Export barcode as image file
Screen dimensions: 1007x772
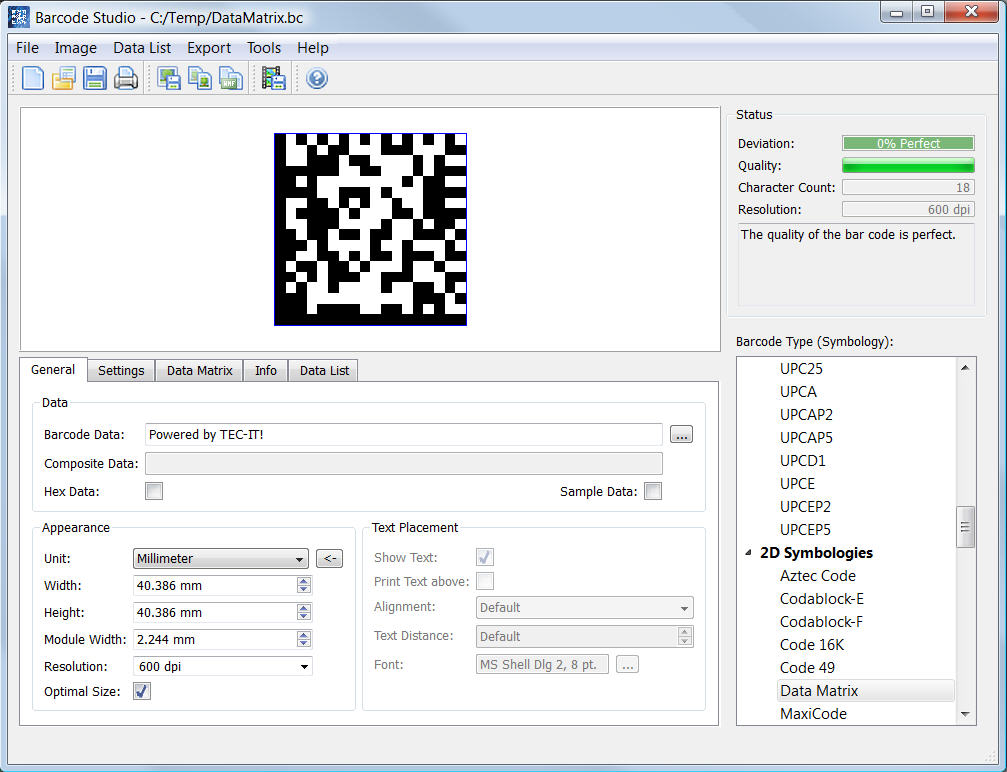coord(169,78)
